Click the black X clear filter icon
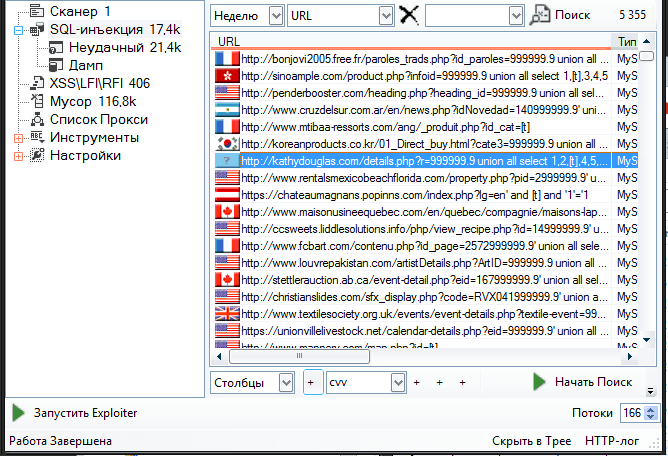 coord(409,16)
